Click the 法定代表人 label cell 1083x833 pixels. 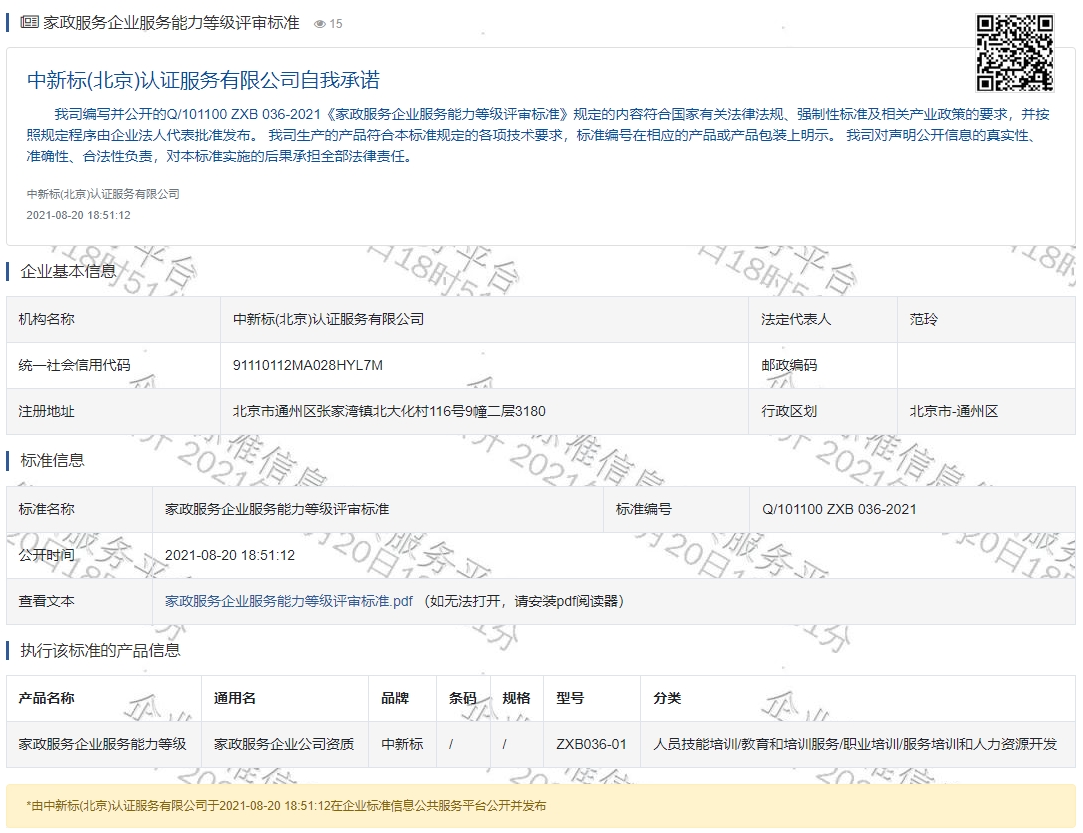pos(823,320)
